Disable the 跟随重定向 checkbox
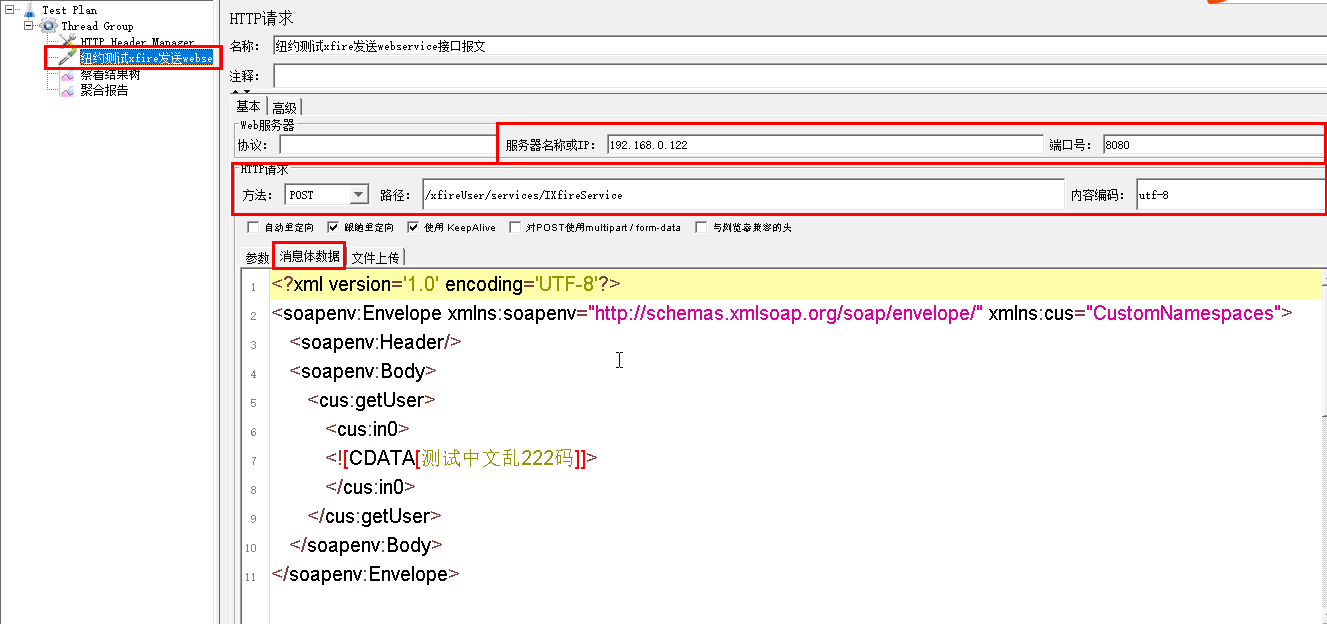The width and height of the screenshot is (1327, 624). [x=333, y=227]
